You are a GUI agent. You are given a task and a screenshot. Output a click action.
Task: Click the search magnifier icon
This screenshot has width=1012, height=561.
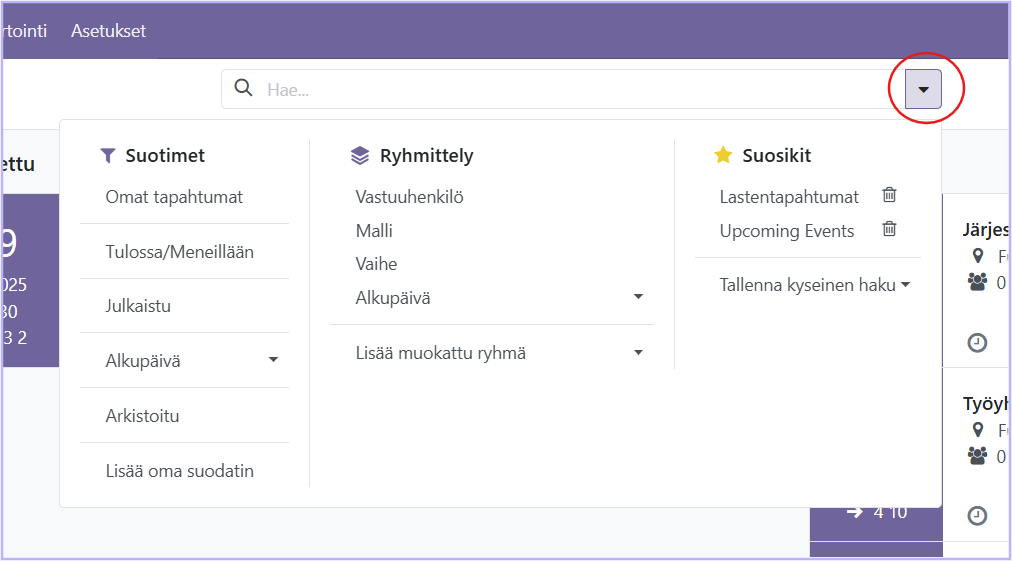click(243, 89)
